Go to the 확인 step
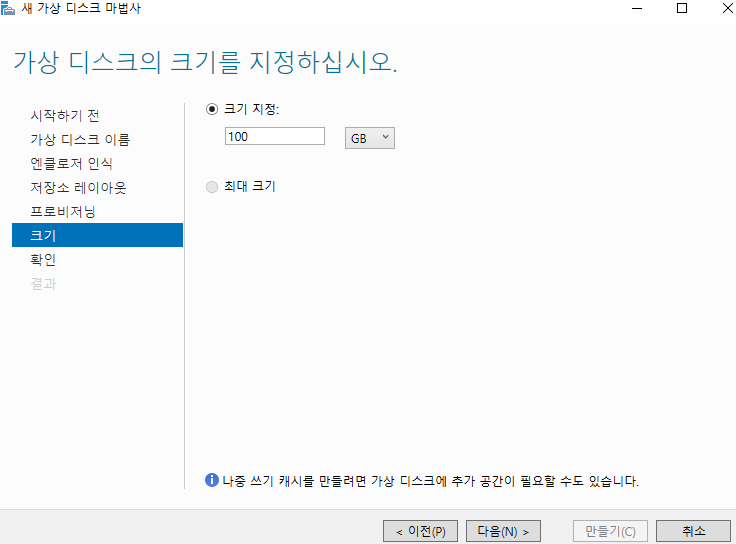 tap(43, 260)
